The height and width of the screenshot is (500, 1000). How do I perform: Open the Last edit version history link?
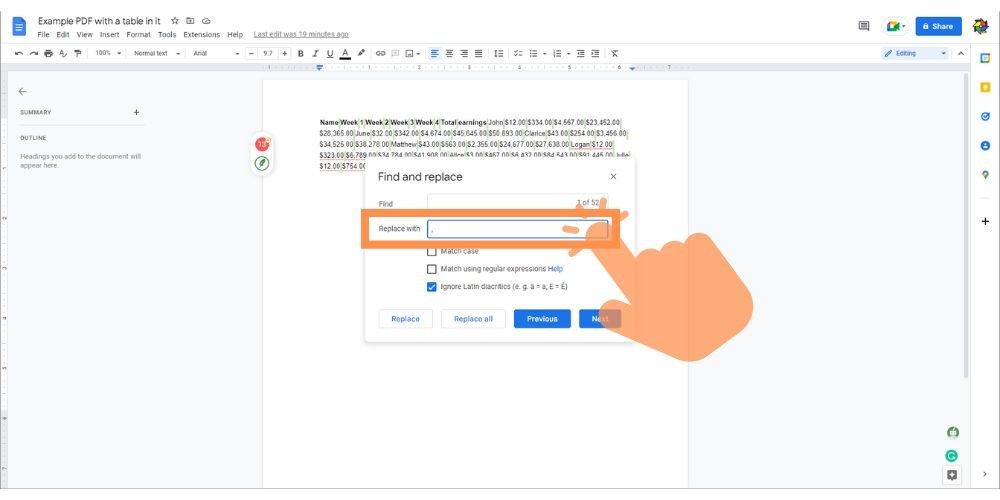click(x=301, y=34)
